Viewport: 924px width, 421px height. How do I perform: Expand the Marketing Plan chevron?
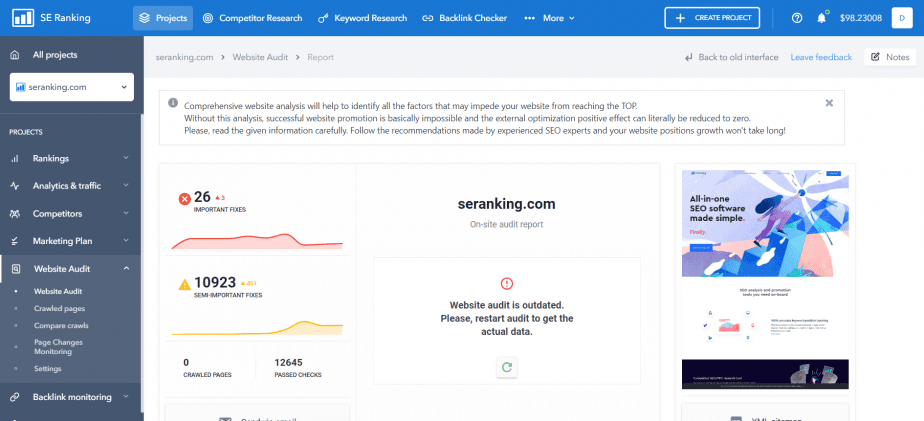click(126, 241)
